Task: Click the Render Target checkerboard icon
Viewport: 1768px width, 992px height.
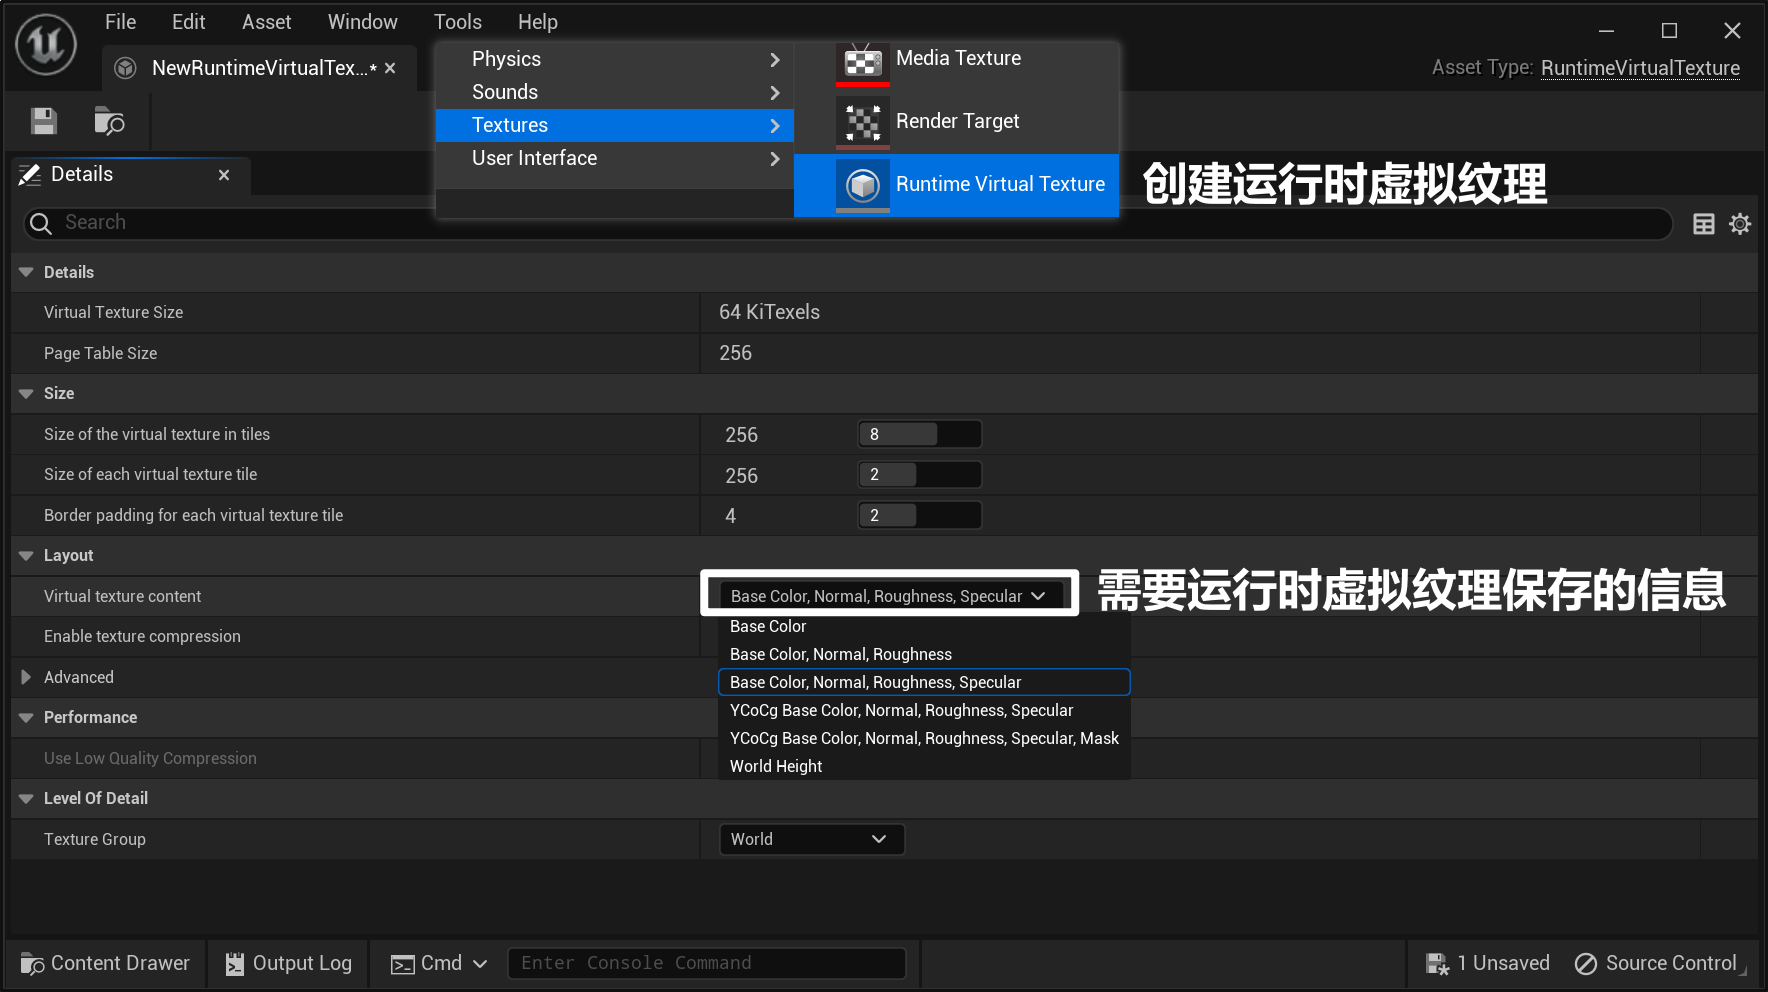Action: pos(862,122)
